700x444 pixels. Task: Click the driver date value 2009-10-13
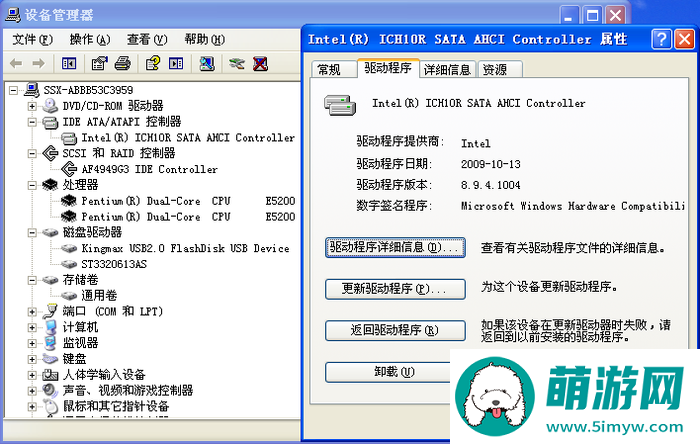tap(491, 164)
